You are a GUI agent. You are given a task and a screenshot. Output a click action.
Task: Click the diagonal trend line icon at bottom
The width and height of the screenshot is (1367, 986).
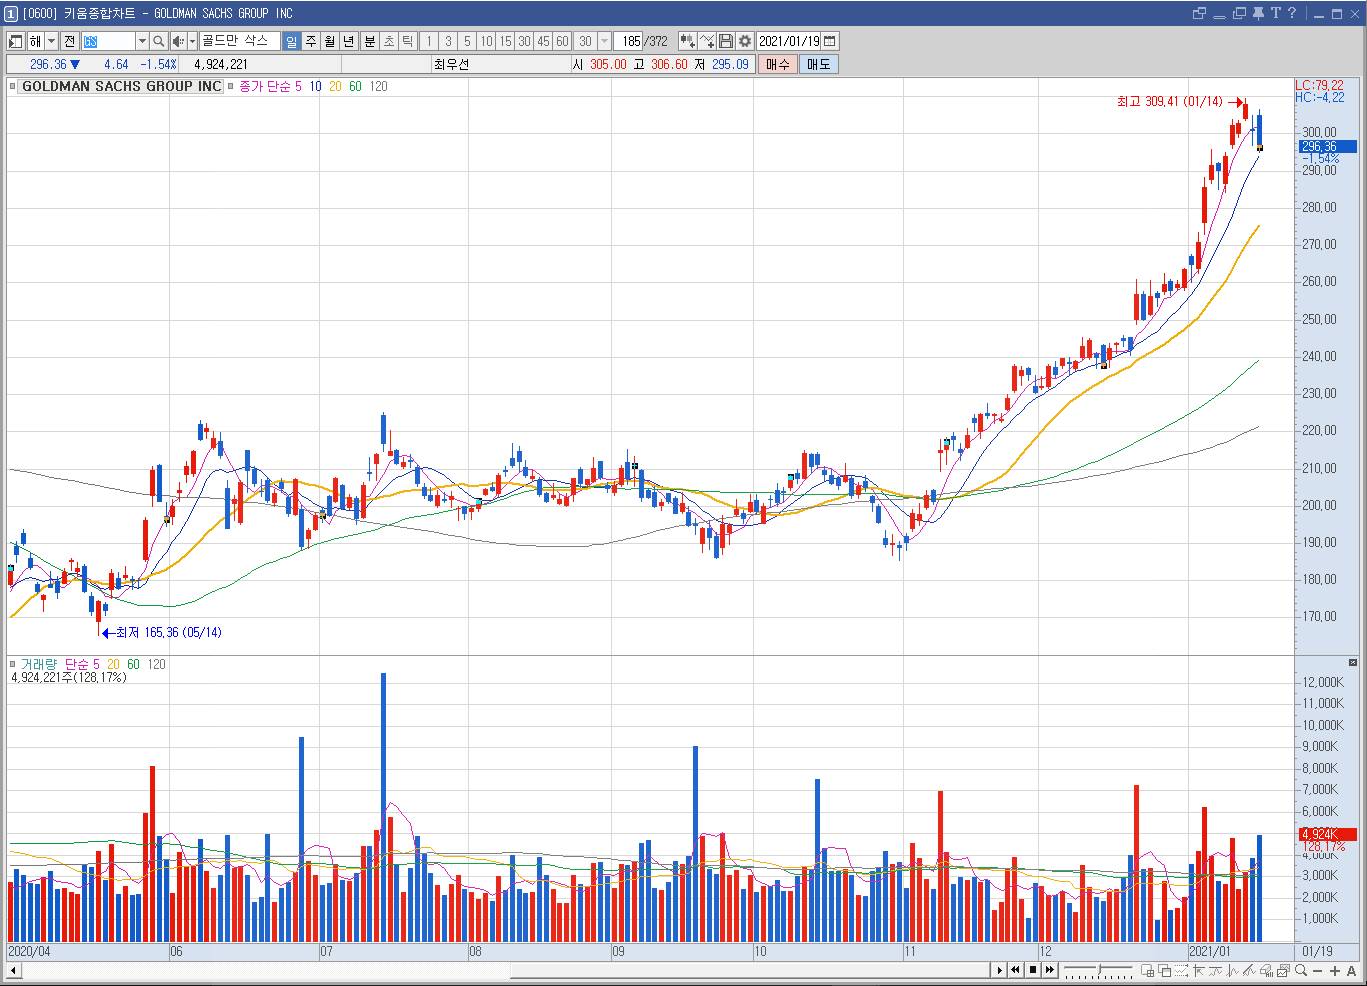coord(1249,971)
